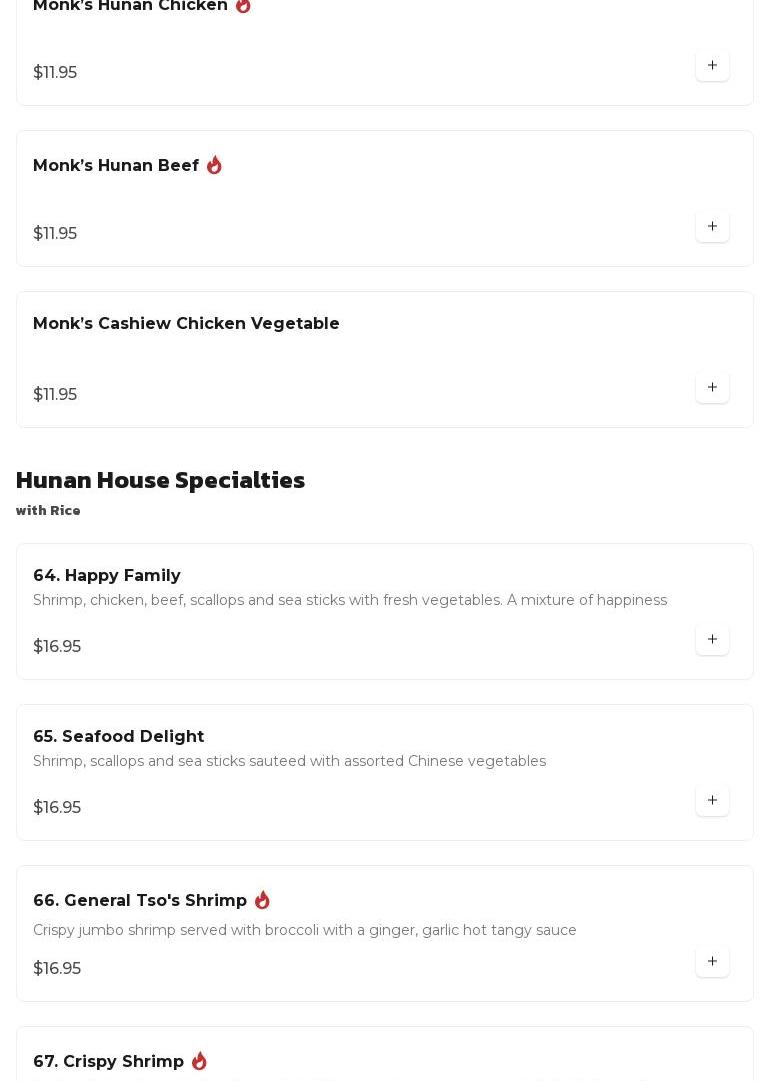
Task: Select Monk's Cashiew Chicken Vegetable title
Action: (186, 324)
